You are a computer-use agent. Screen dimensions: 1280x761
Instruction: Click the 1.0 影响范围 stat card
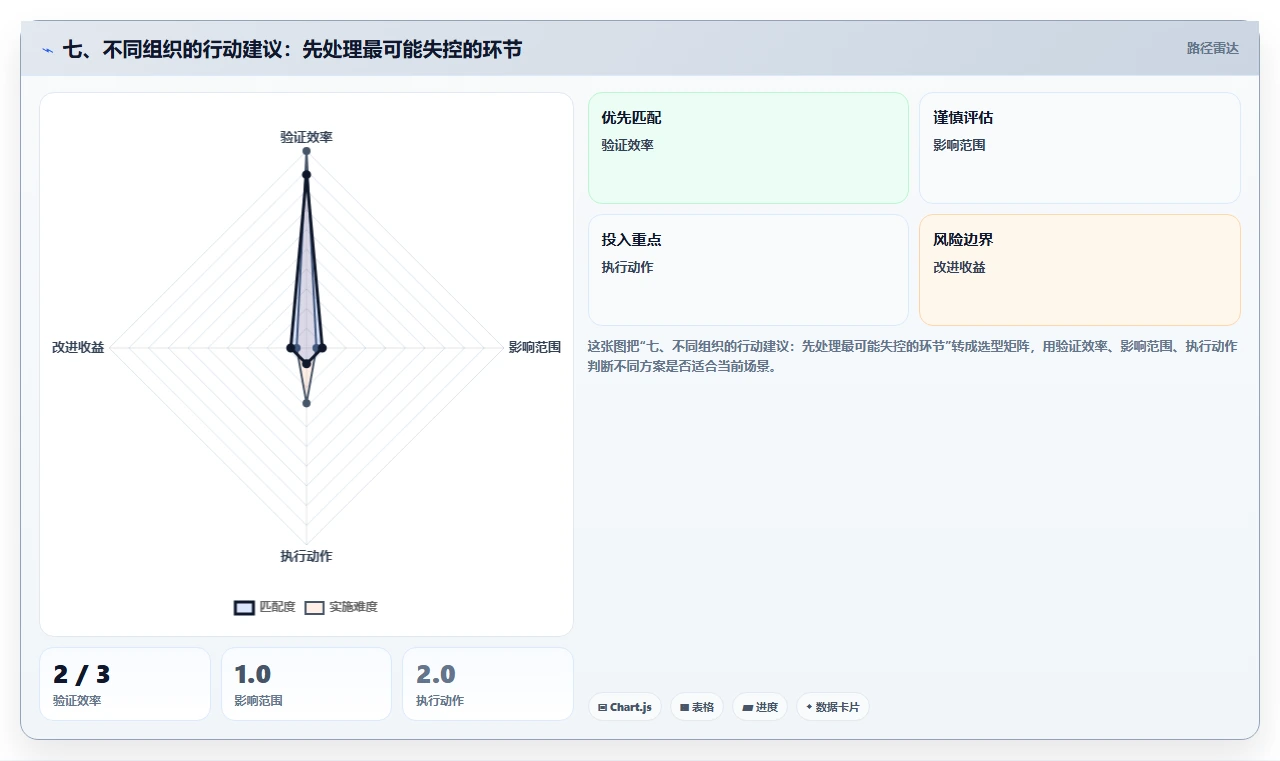306,684
